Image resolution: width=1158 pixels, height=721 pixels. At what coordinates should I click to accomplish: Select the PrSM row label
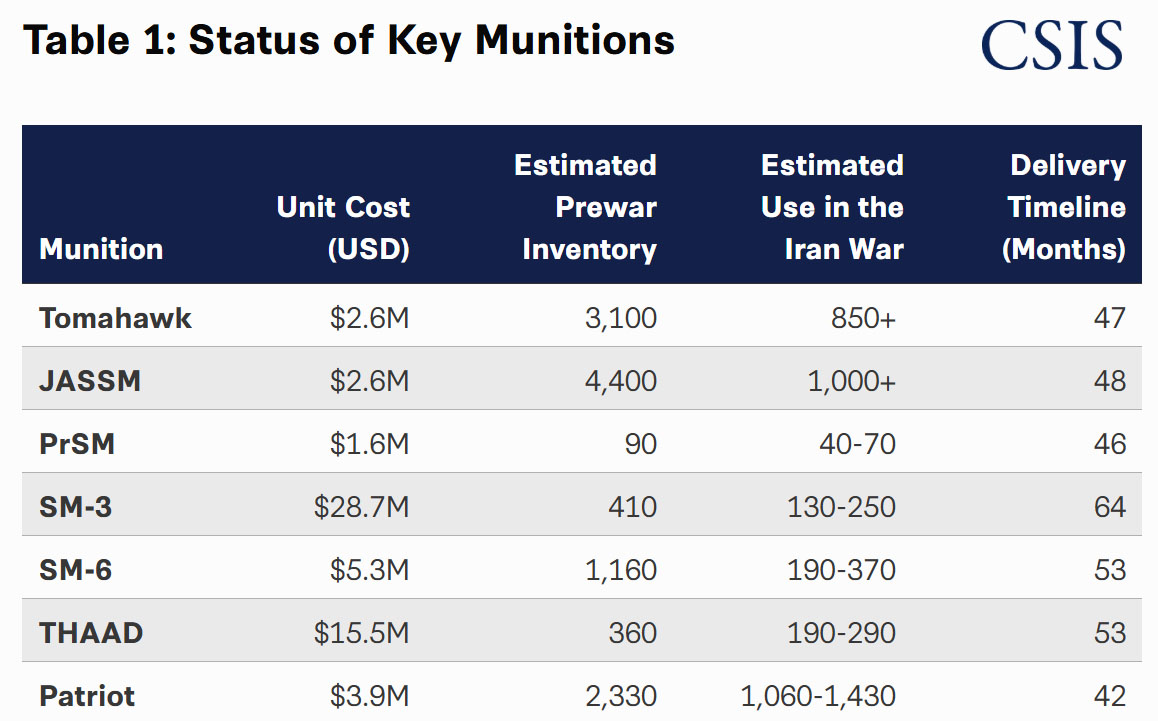coord(77,444)
